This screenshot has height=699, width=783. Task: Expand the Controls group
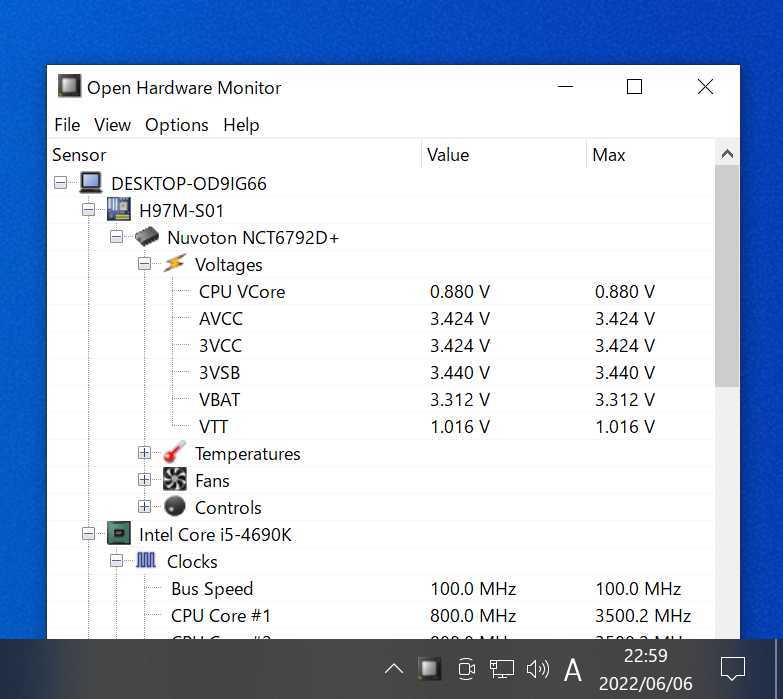coord(144,506)
